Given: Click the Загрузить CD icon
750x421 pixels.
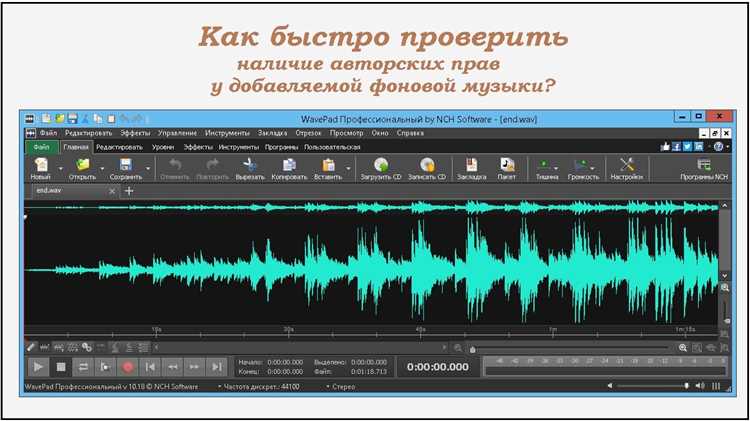Looking at the screenshot, I should [x=381, y=165].
